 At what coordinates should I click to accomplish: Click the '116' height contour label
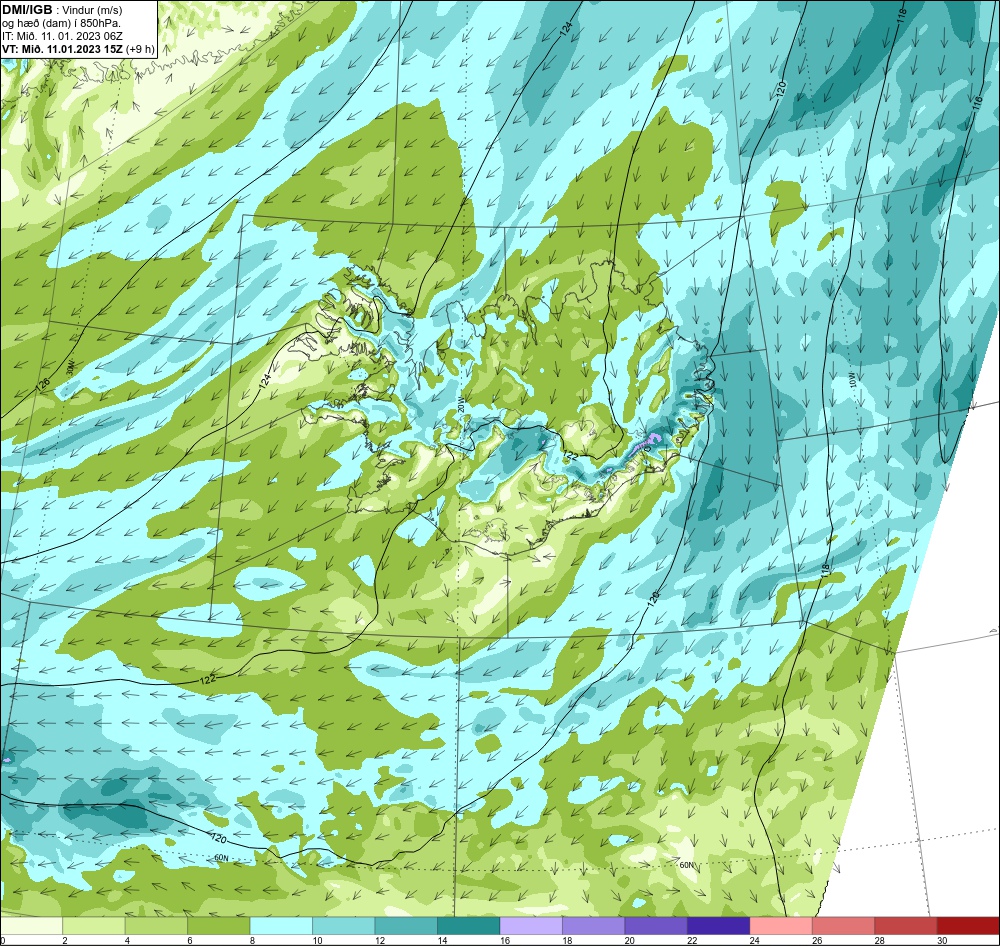pyautogui.click(x=978, y=105)
